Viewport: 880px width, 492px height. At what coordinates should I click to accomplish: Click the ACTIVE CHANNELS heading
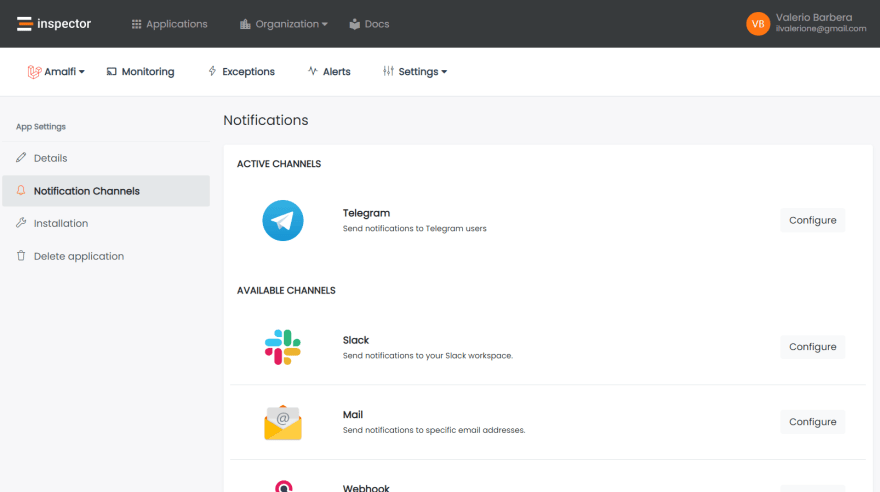coord(279,164)
